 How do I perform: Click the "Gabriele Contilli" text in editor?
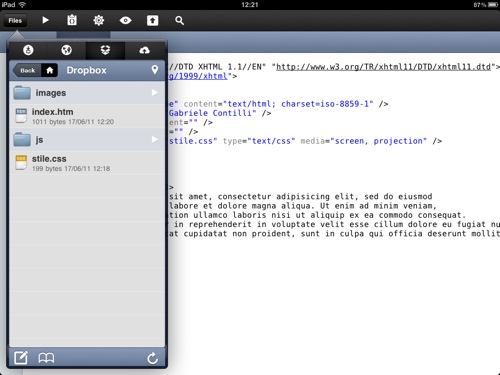[x=210, y=113]
